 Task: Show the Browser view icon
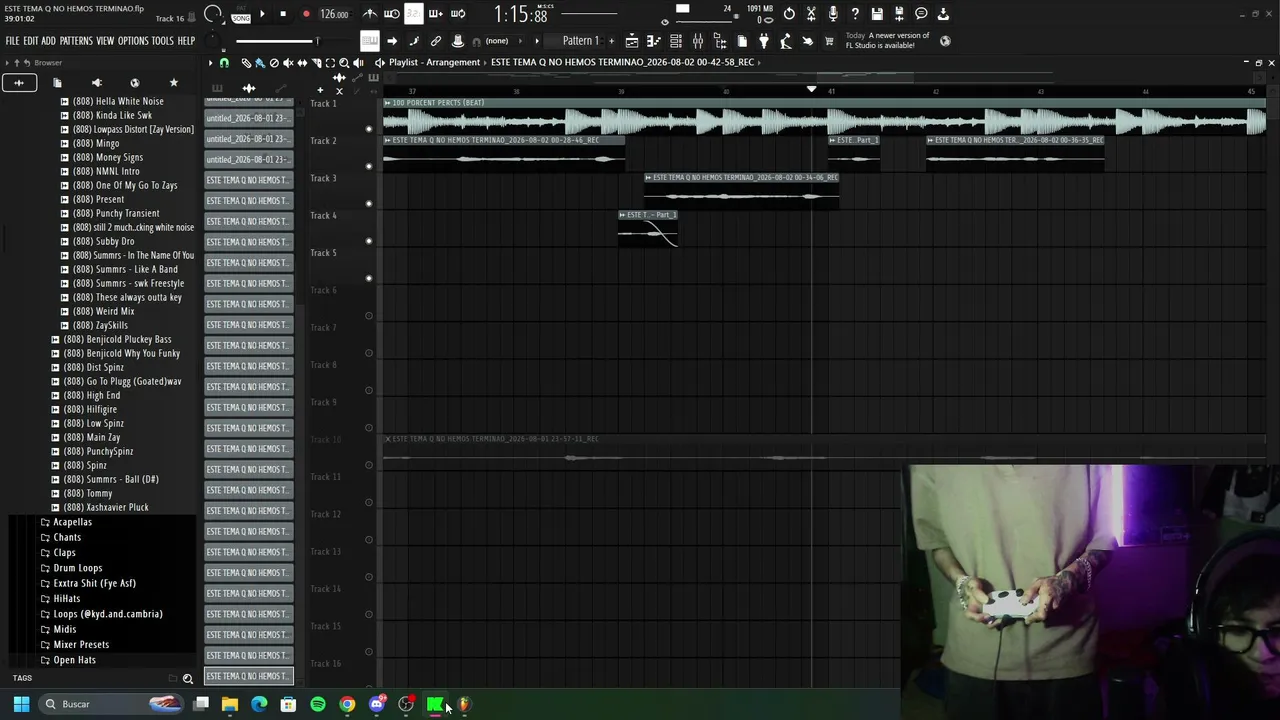point(720,41)
